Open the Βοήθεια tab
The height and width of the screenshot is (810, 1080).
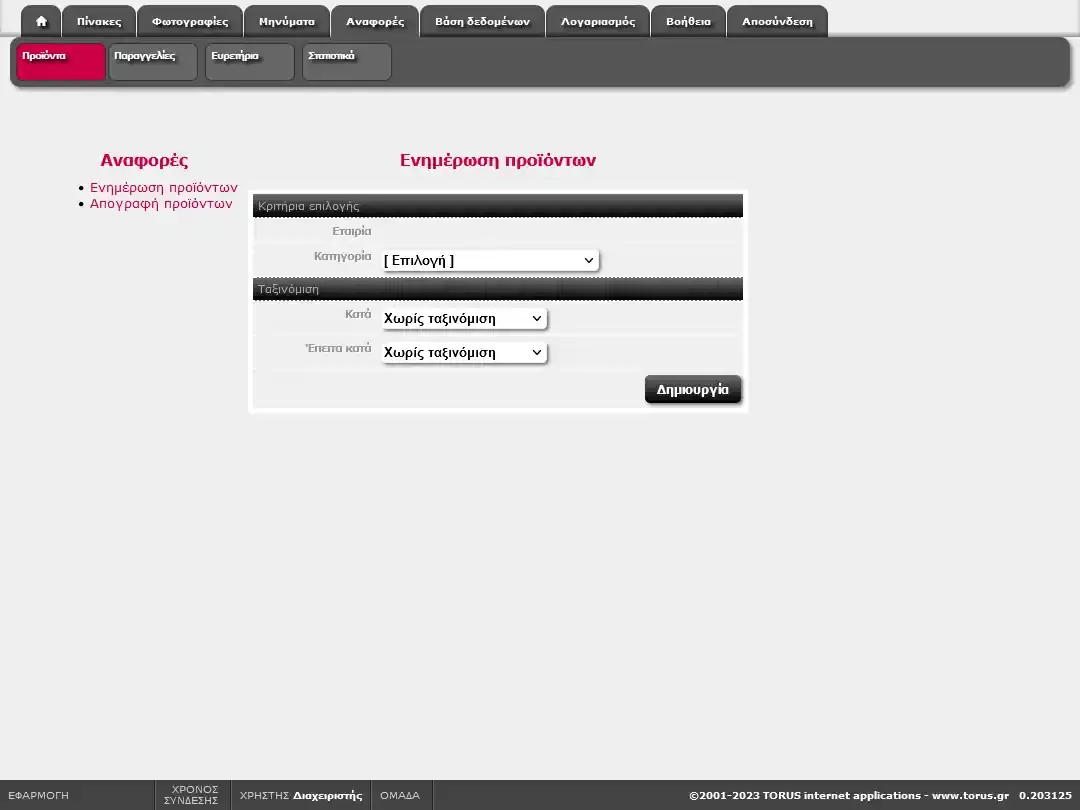tap(688, 22)
